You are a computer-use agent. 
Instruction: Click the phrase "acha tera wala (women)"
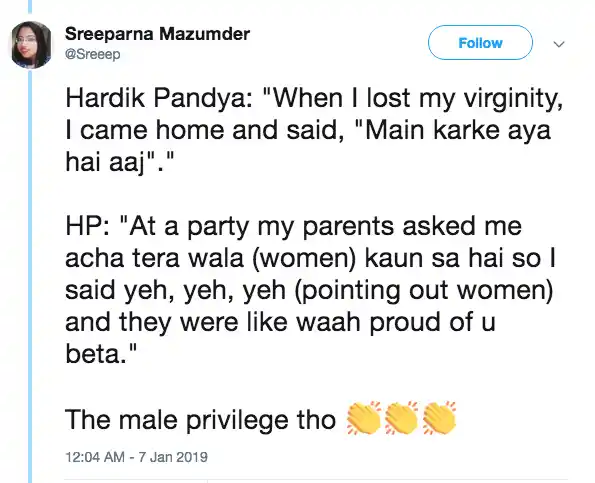pos(211,258)
